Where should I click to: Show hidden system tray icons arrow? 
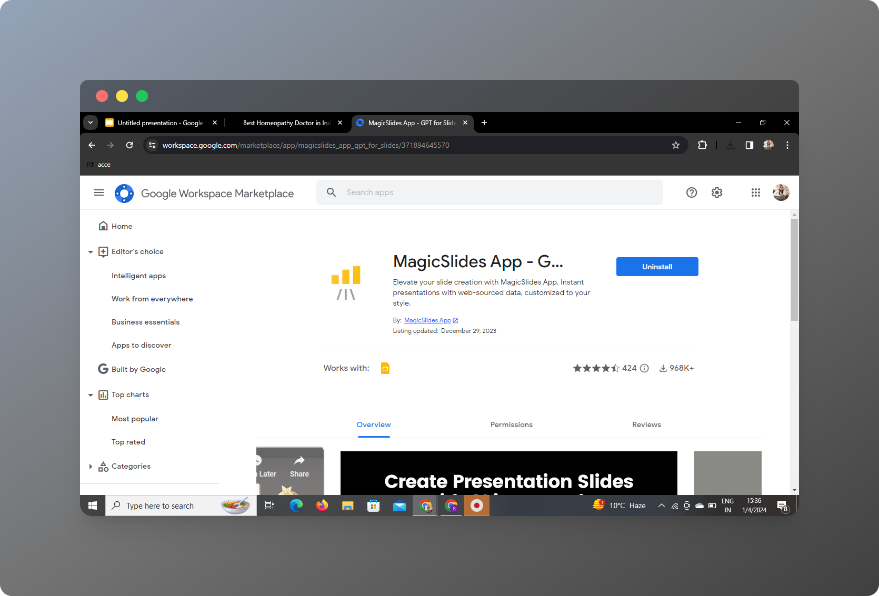click(661, 505)
